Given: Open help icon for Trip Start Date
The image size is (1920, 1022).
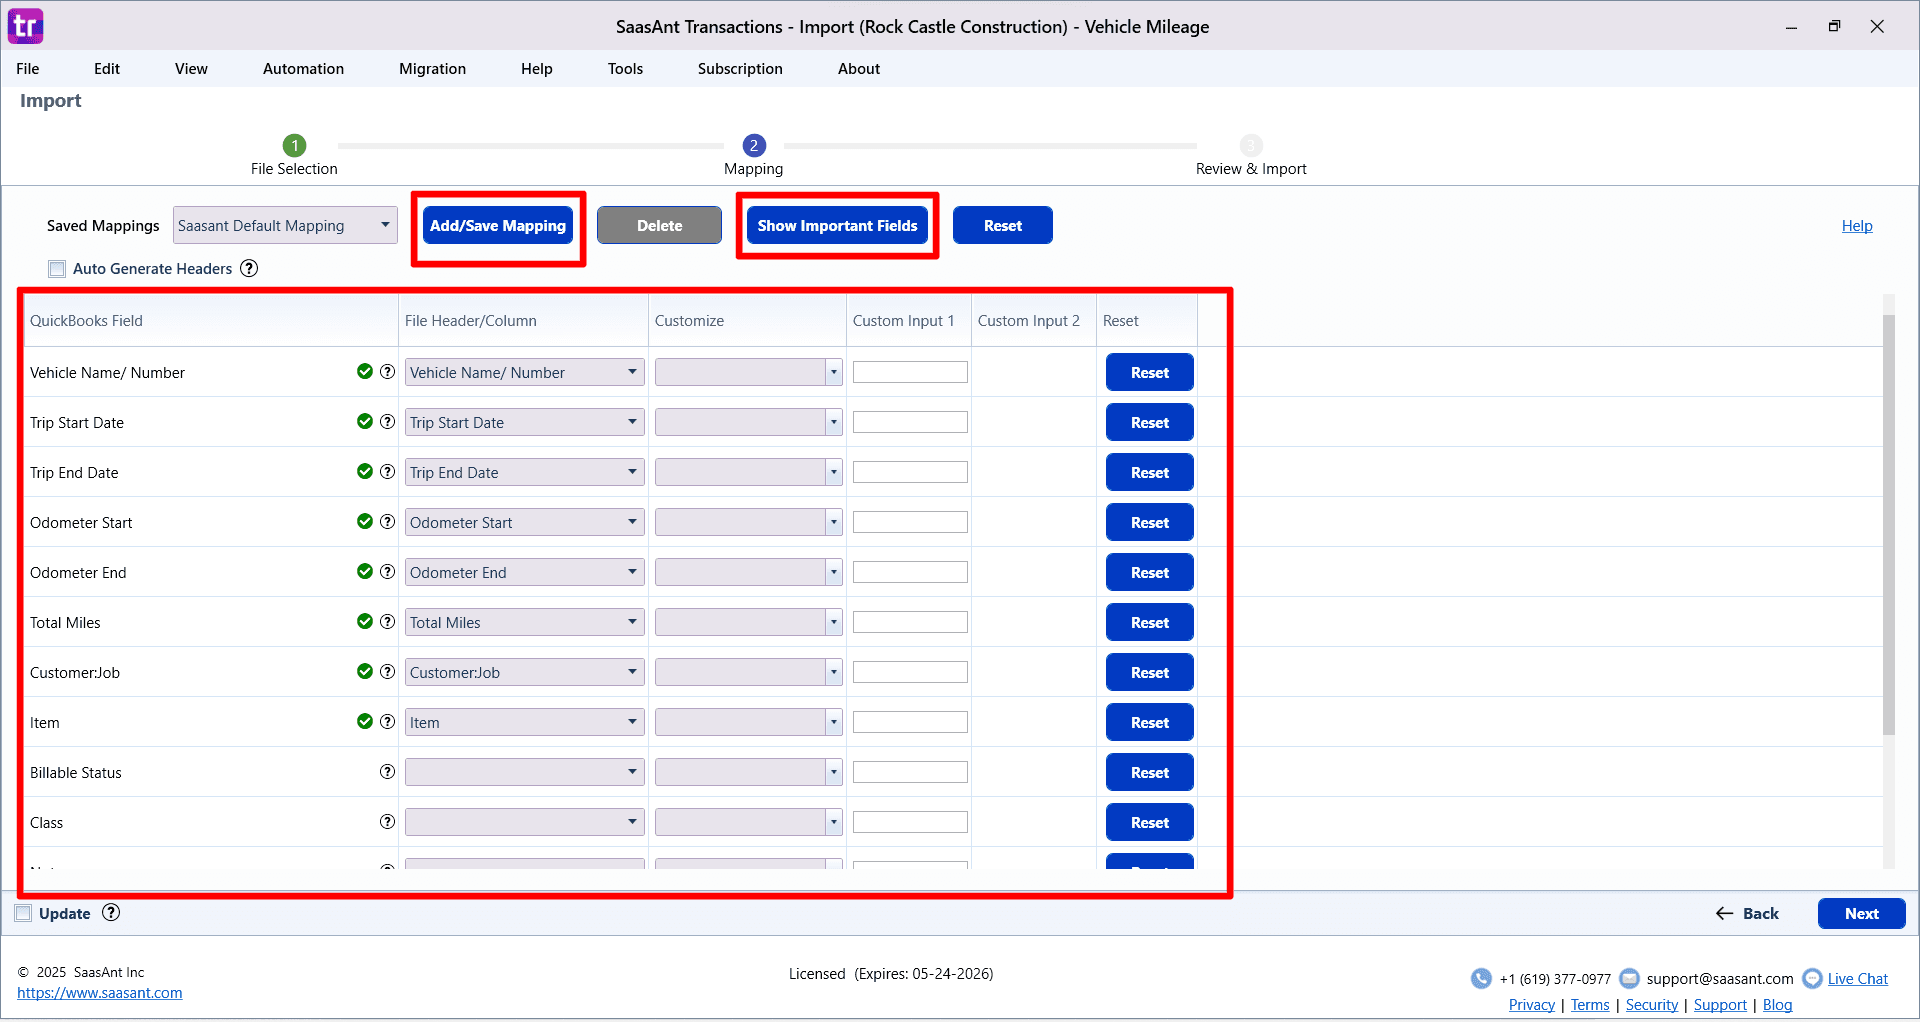Looking at the screenshot, I should 387,422.
